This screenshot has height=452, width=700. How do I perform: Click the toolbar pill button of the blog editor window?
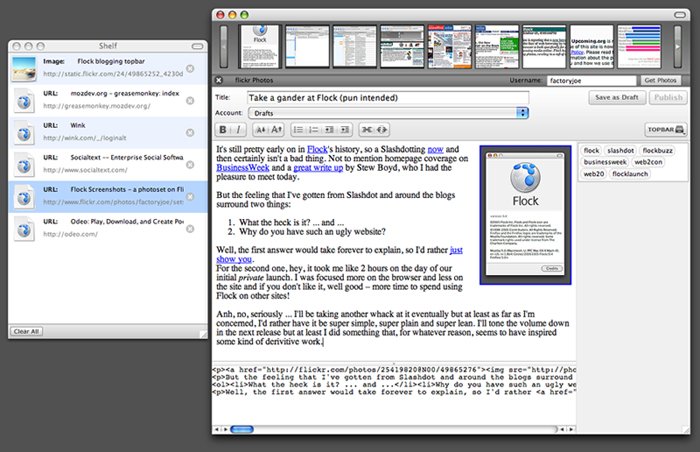679,15
